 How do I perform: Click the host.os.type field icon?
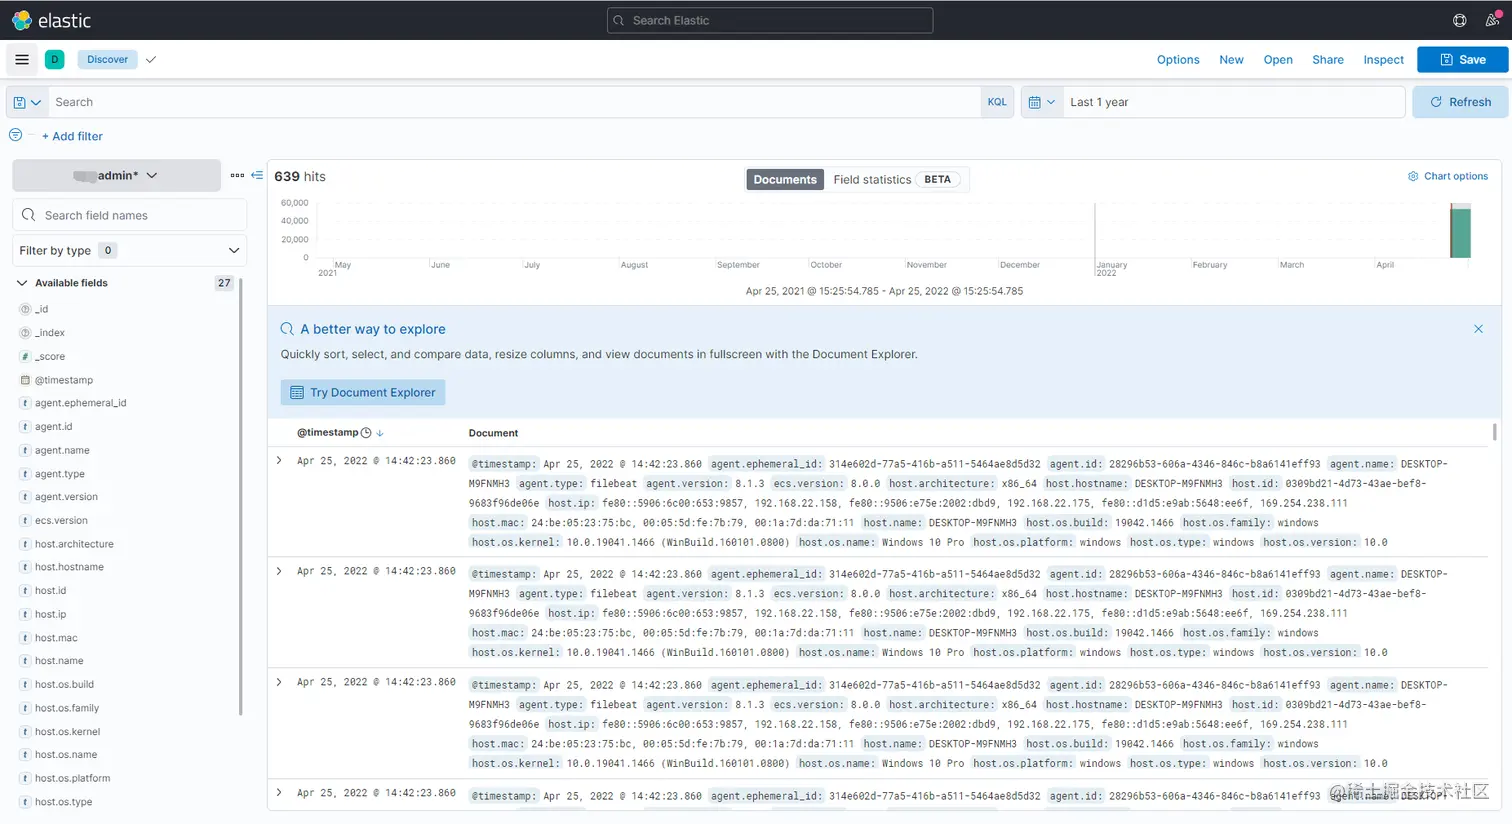point(25,802)
